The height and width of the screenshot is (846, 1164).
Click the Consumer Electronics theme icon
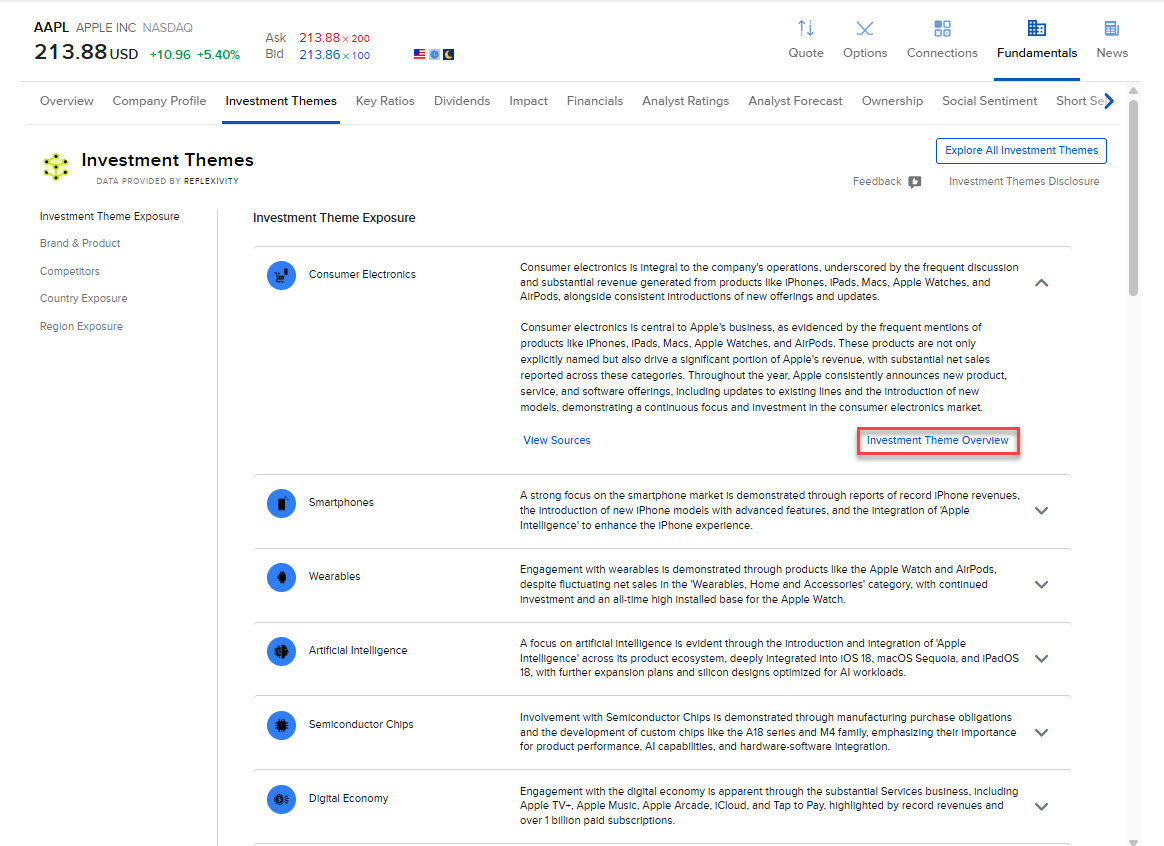click(x=282, y=275)
